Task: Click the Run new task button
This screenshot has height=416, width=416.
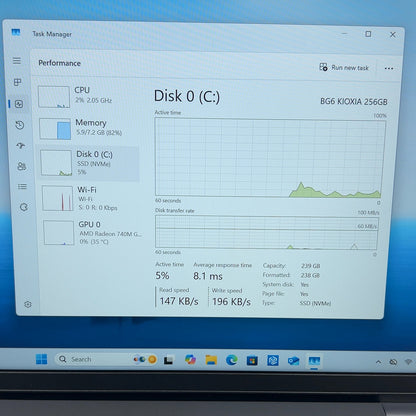Action: [x=344, y=67]
